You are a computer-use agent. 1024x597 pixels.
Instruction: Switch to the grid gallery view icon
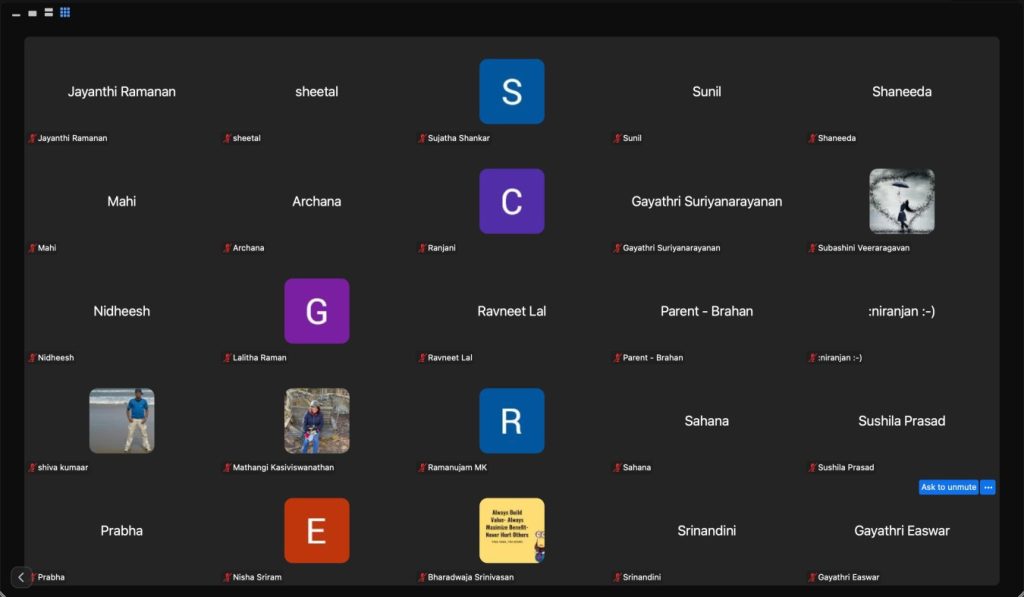(65, 13)
